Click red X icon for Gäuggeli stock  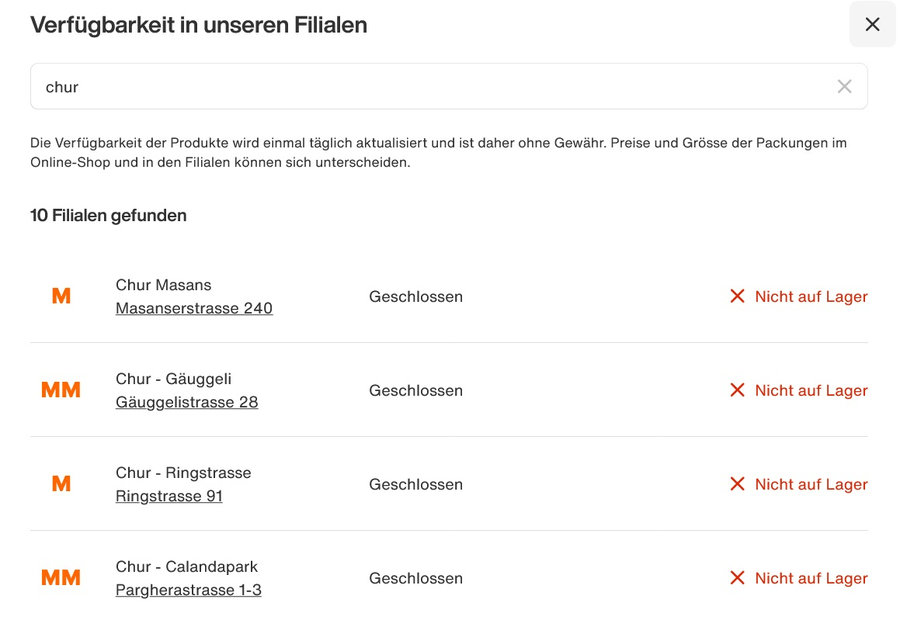737,390
